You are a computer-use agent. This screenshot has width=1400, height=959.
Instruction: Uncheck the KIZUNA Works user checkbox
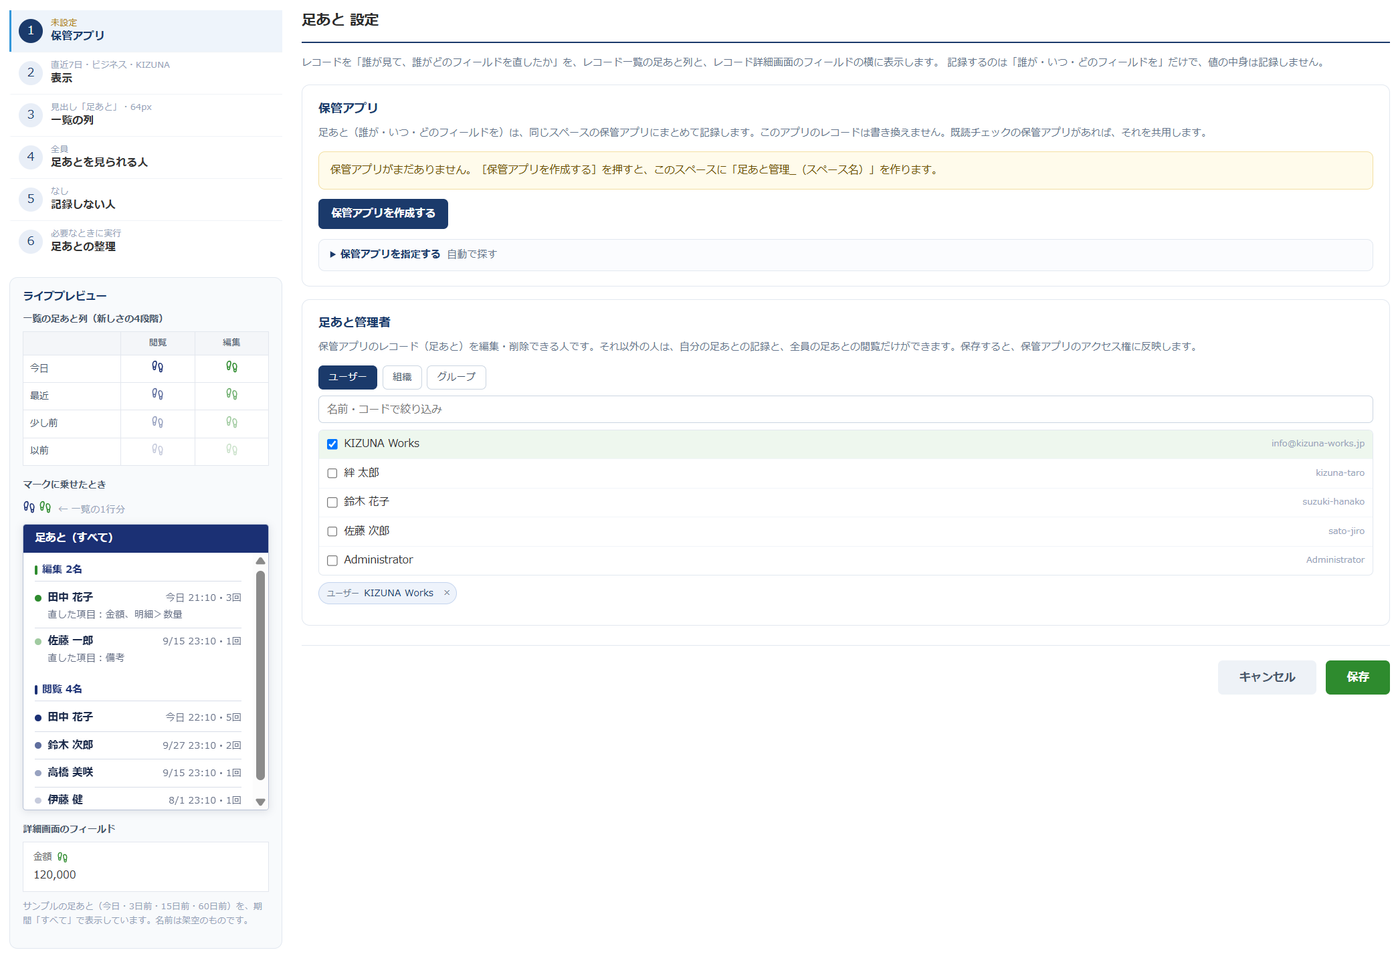332,444
